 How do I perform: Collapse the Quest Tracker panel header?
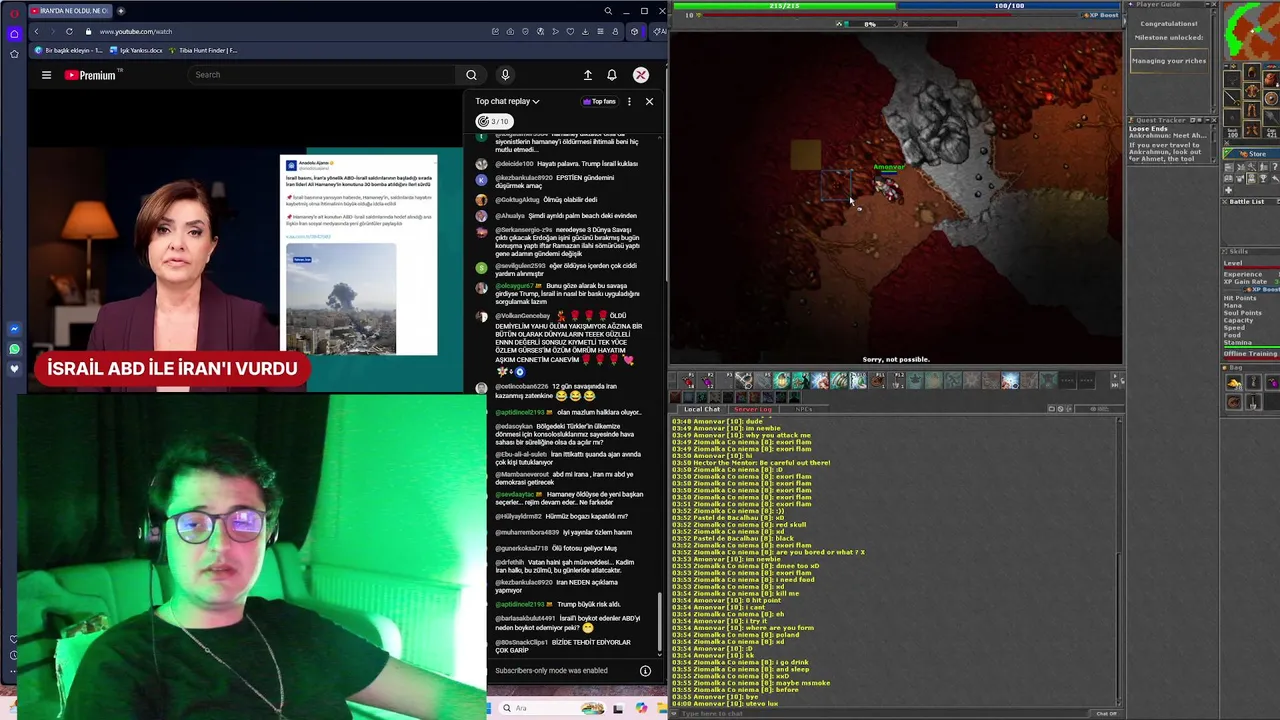click(x=1172, y=120)
